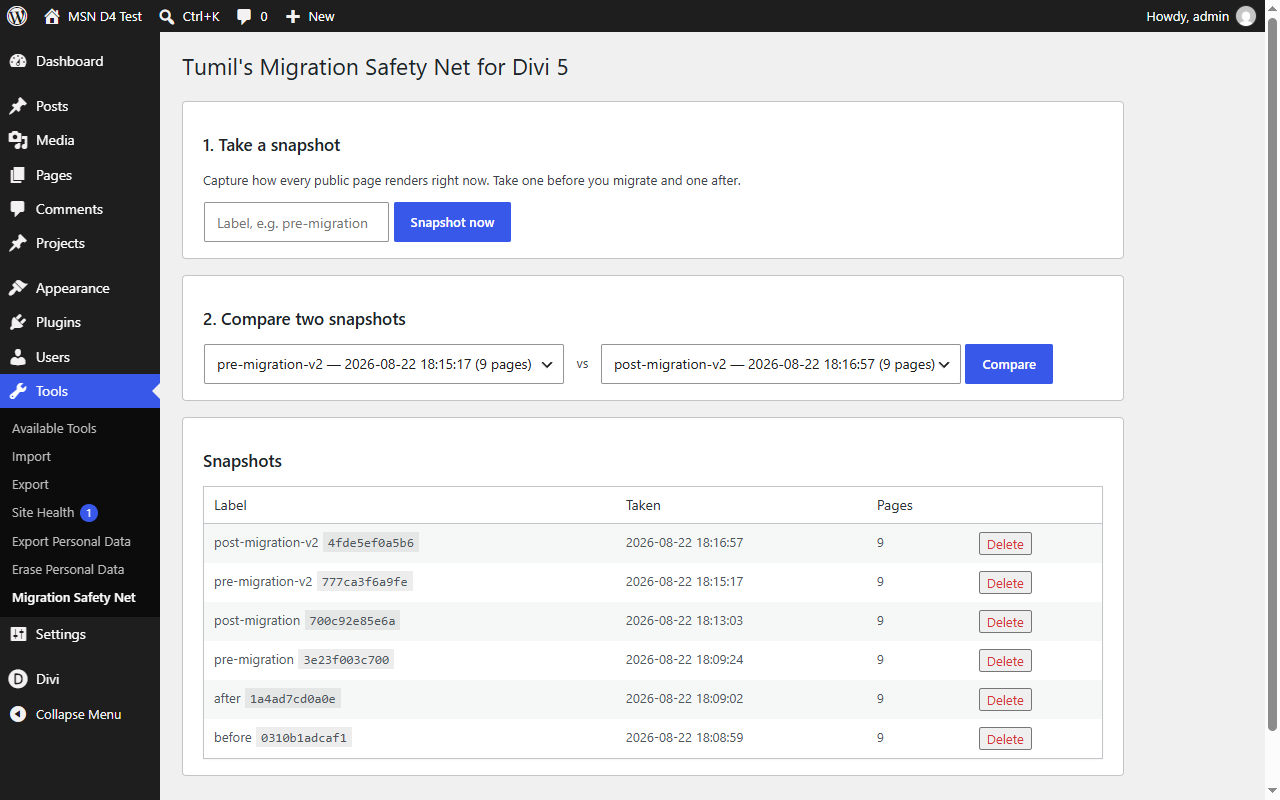Click the Projects pin icon
This screenshot has width=1280, height=800.
[x=18, y=243]
